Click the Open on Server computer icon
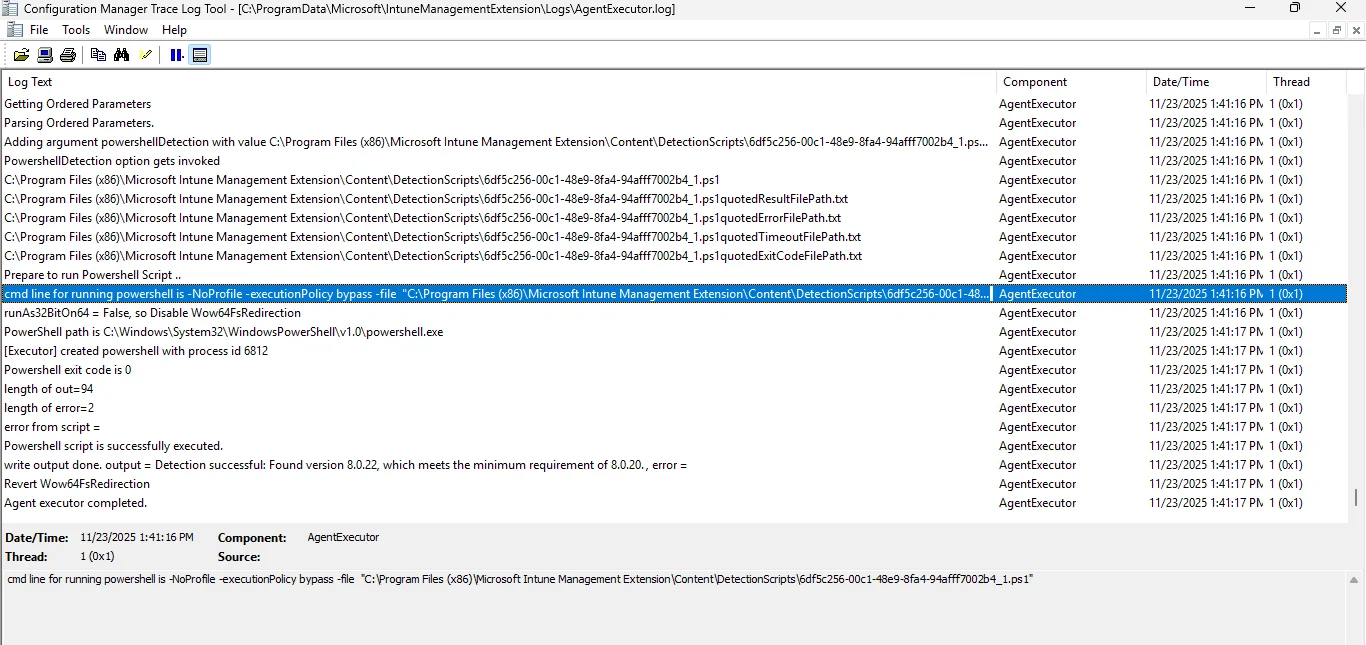Viewport: 1366px width, 645px height. point(45,55)
